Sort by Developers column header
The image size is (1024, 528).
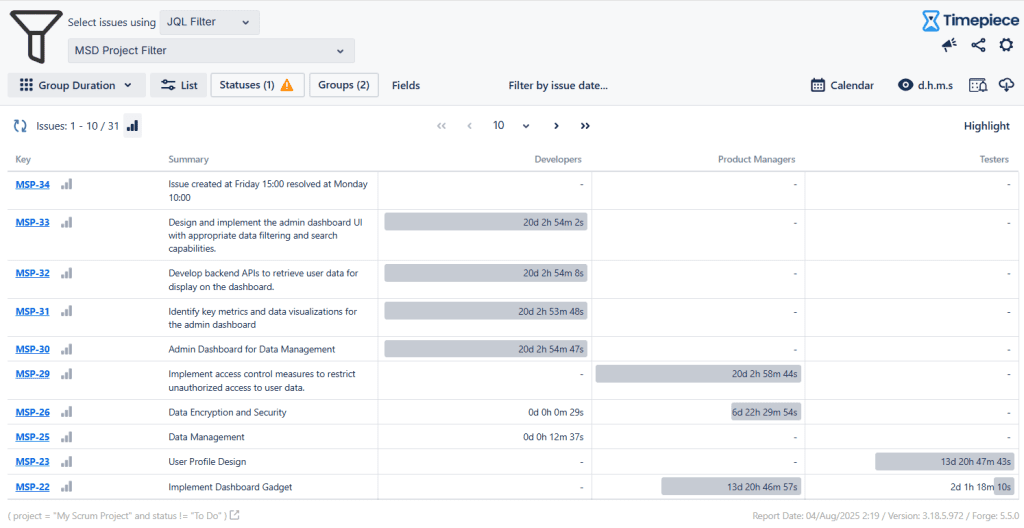[x=558, y=159]
